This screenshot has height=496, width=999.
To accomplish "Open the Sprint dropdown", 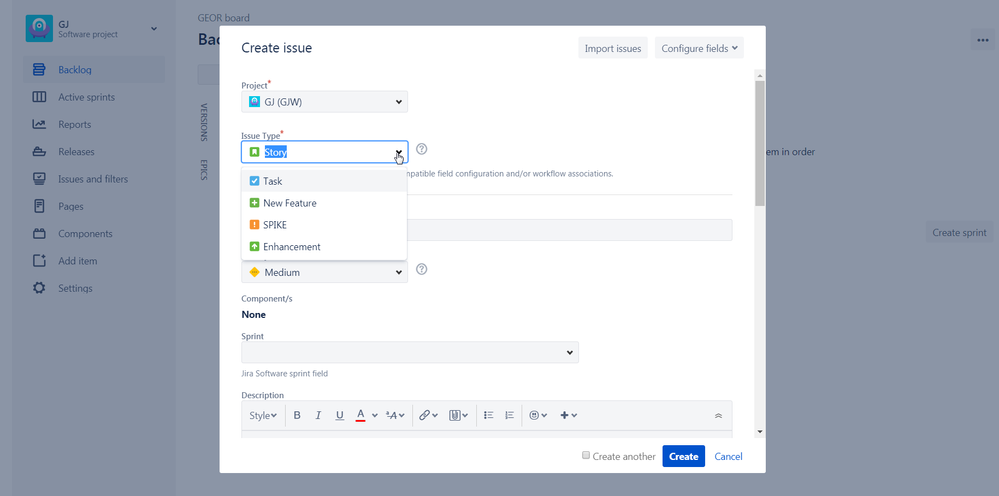I will point(410,352).
